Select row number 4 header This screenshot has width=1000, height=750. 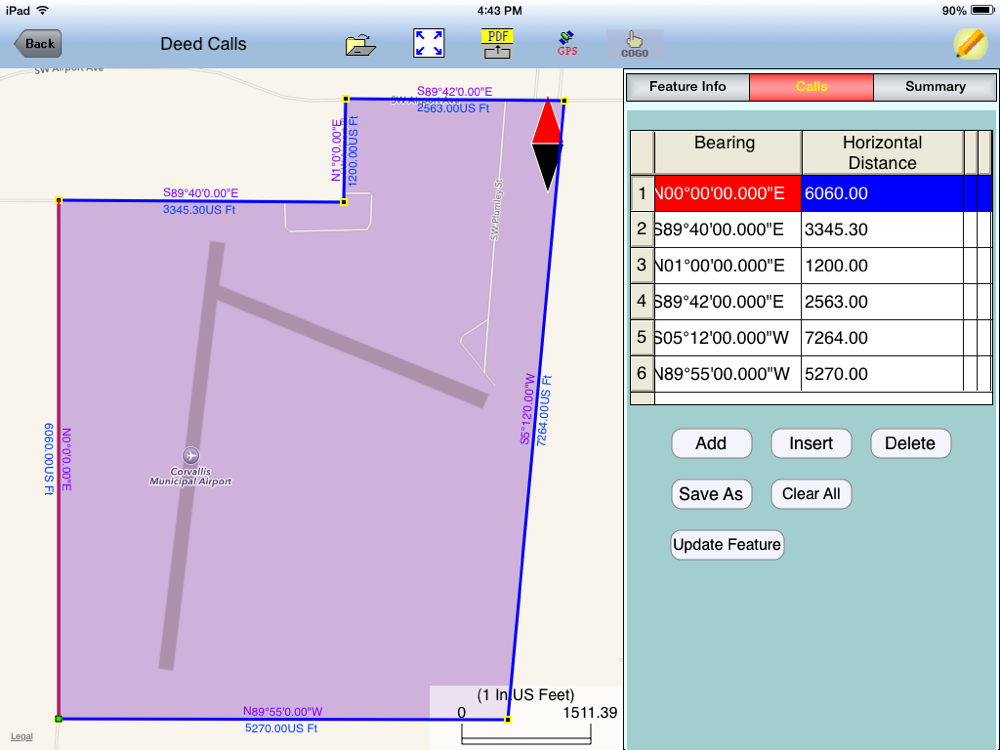click(642, 302)
